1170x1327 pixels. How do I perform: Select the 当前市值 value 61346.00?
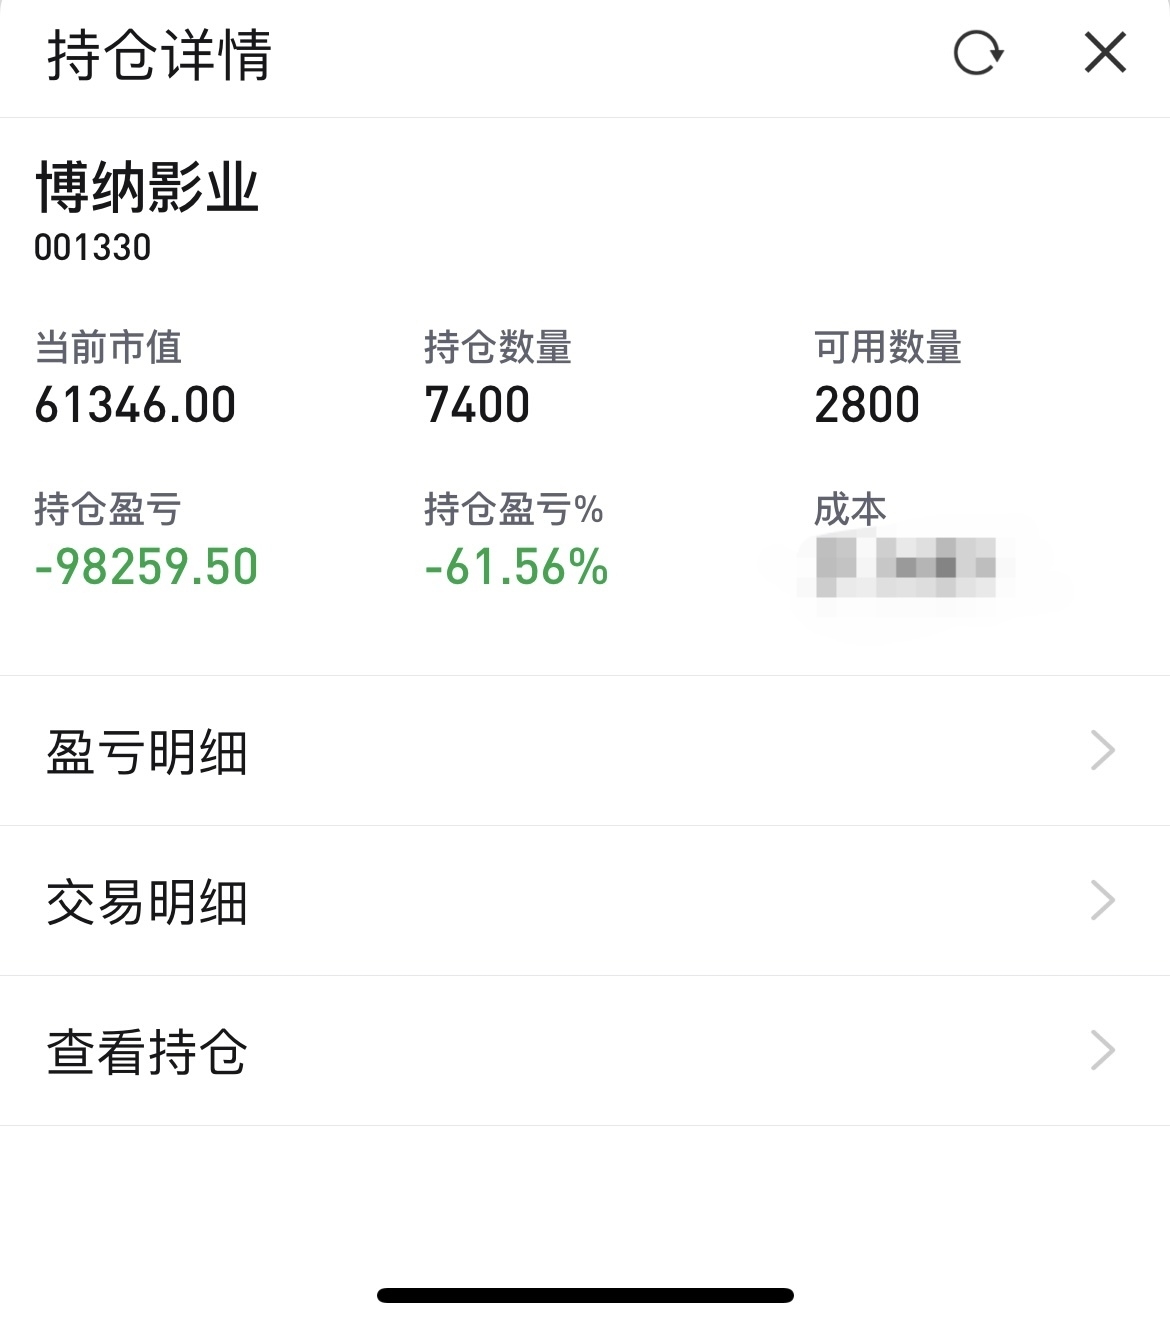(135, 405)
